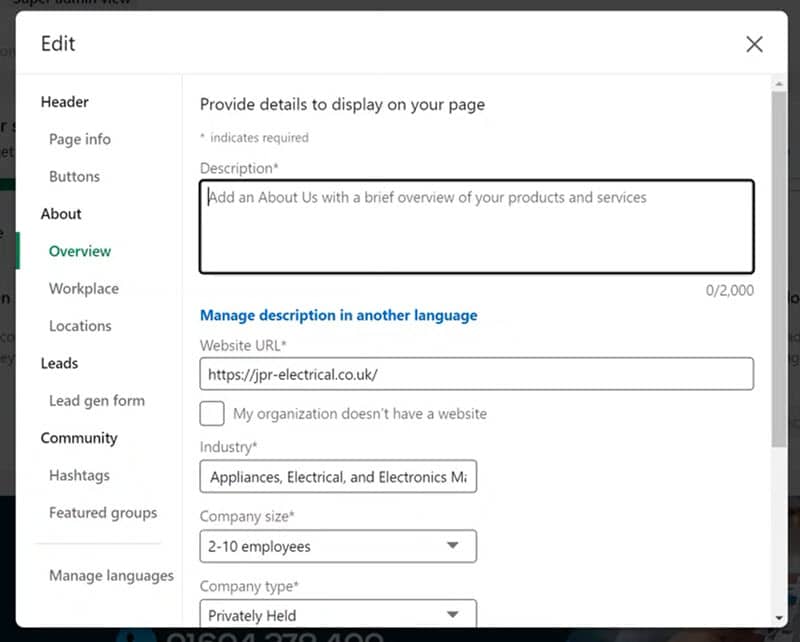The image size is (800, 642).
Task: Go to the Workplace section
Action: click(x=84, y=288)
